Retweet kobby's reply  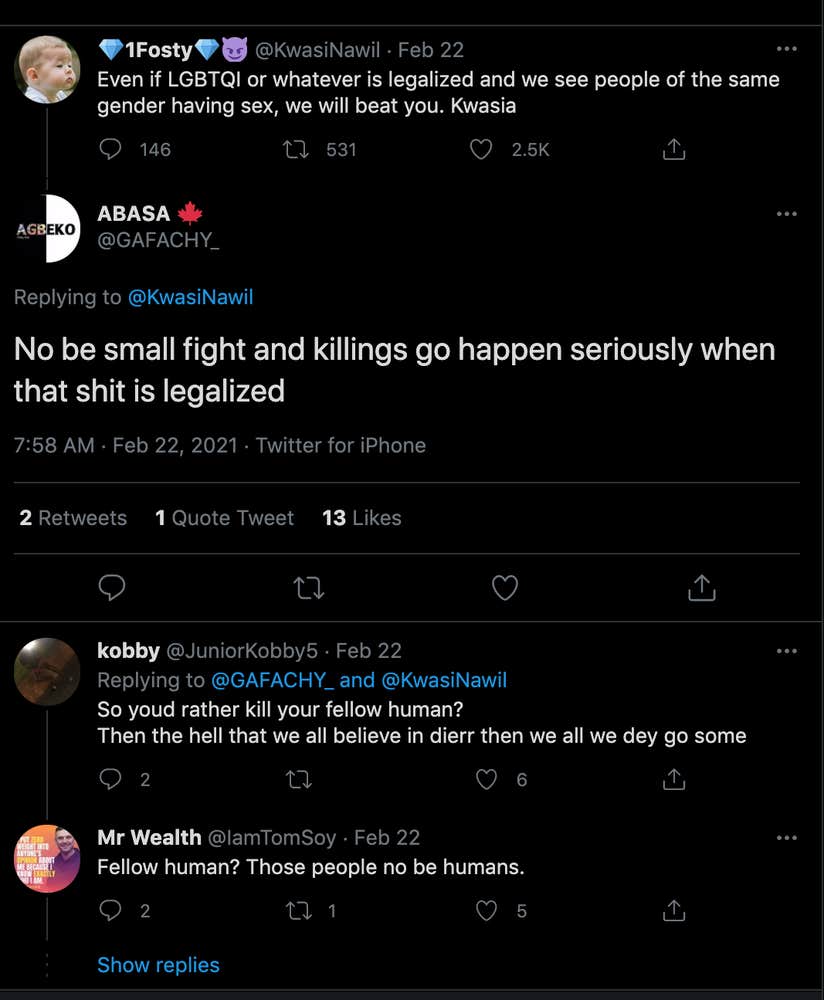point(298,779)
